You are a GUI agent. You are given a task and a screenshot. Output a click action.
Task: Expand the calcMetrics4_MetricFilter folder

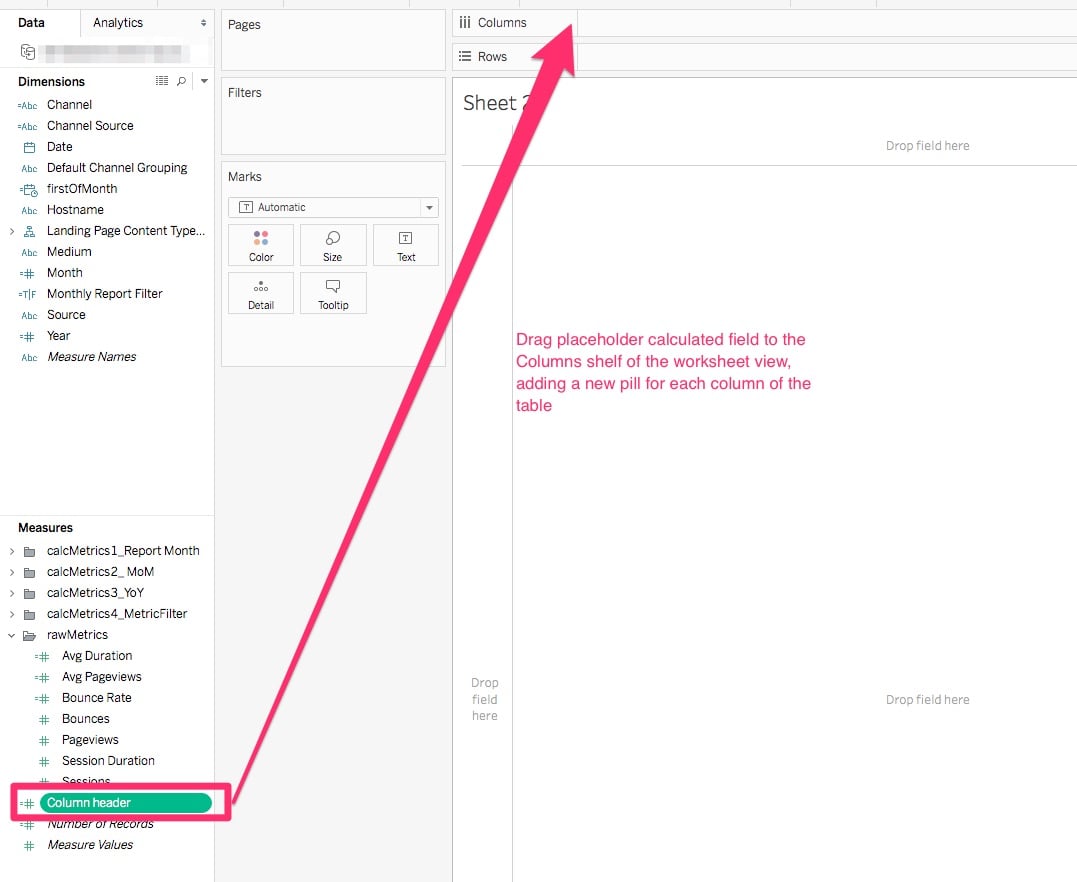11,613
